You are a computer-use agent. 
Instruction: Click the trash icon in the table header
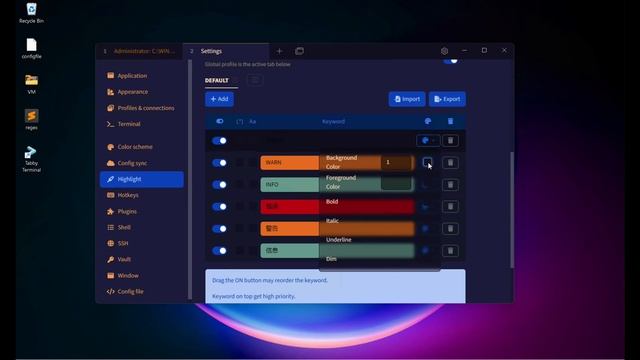coord(450,121)
